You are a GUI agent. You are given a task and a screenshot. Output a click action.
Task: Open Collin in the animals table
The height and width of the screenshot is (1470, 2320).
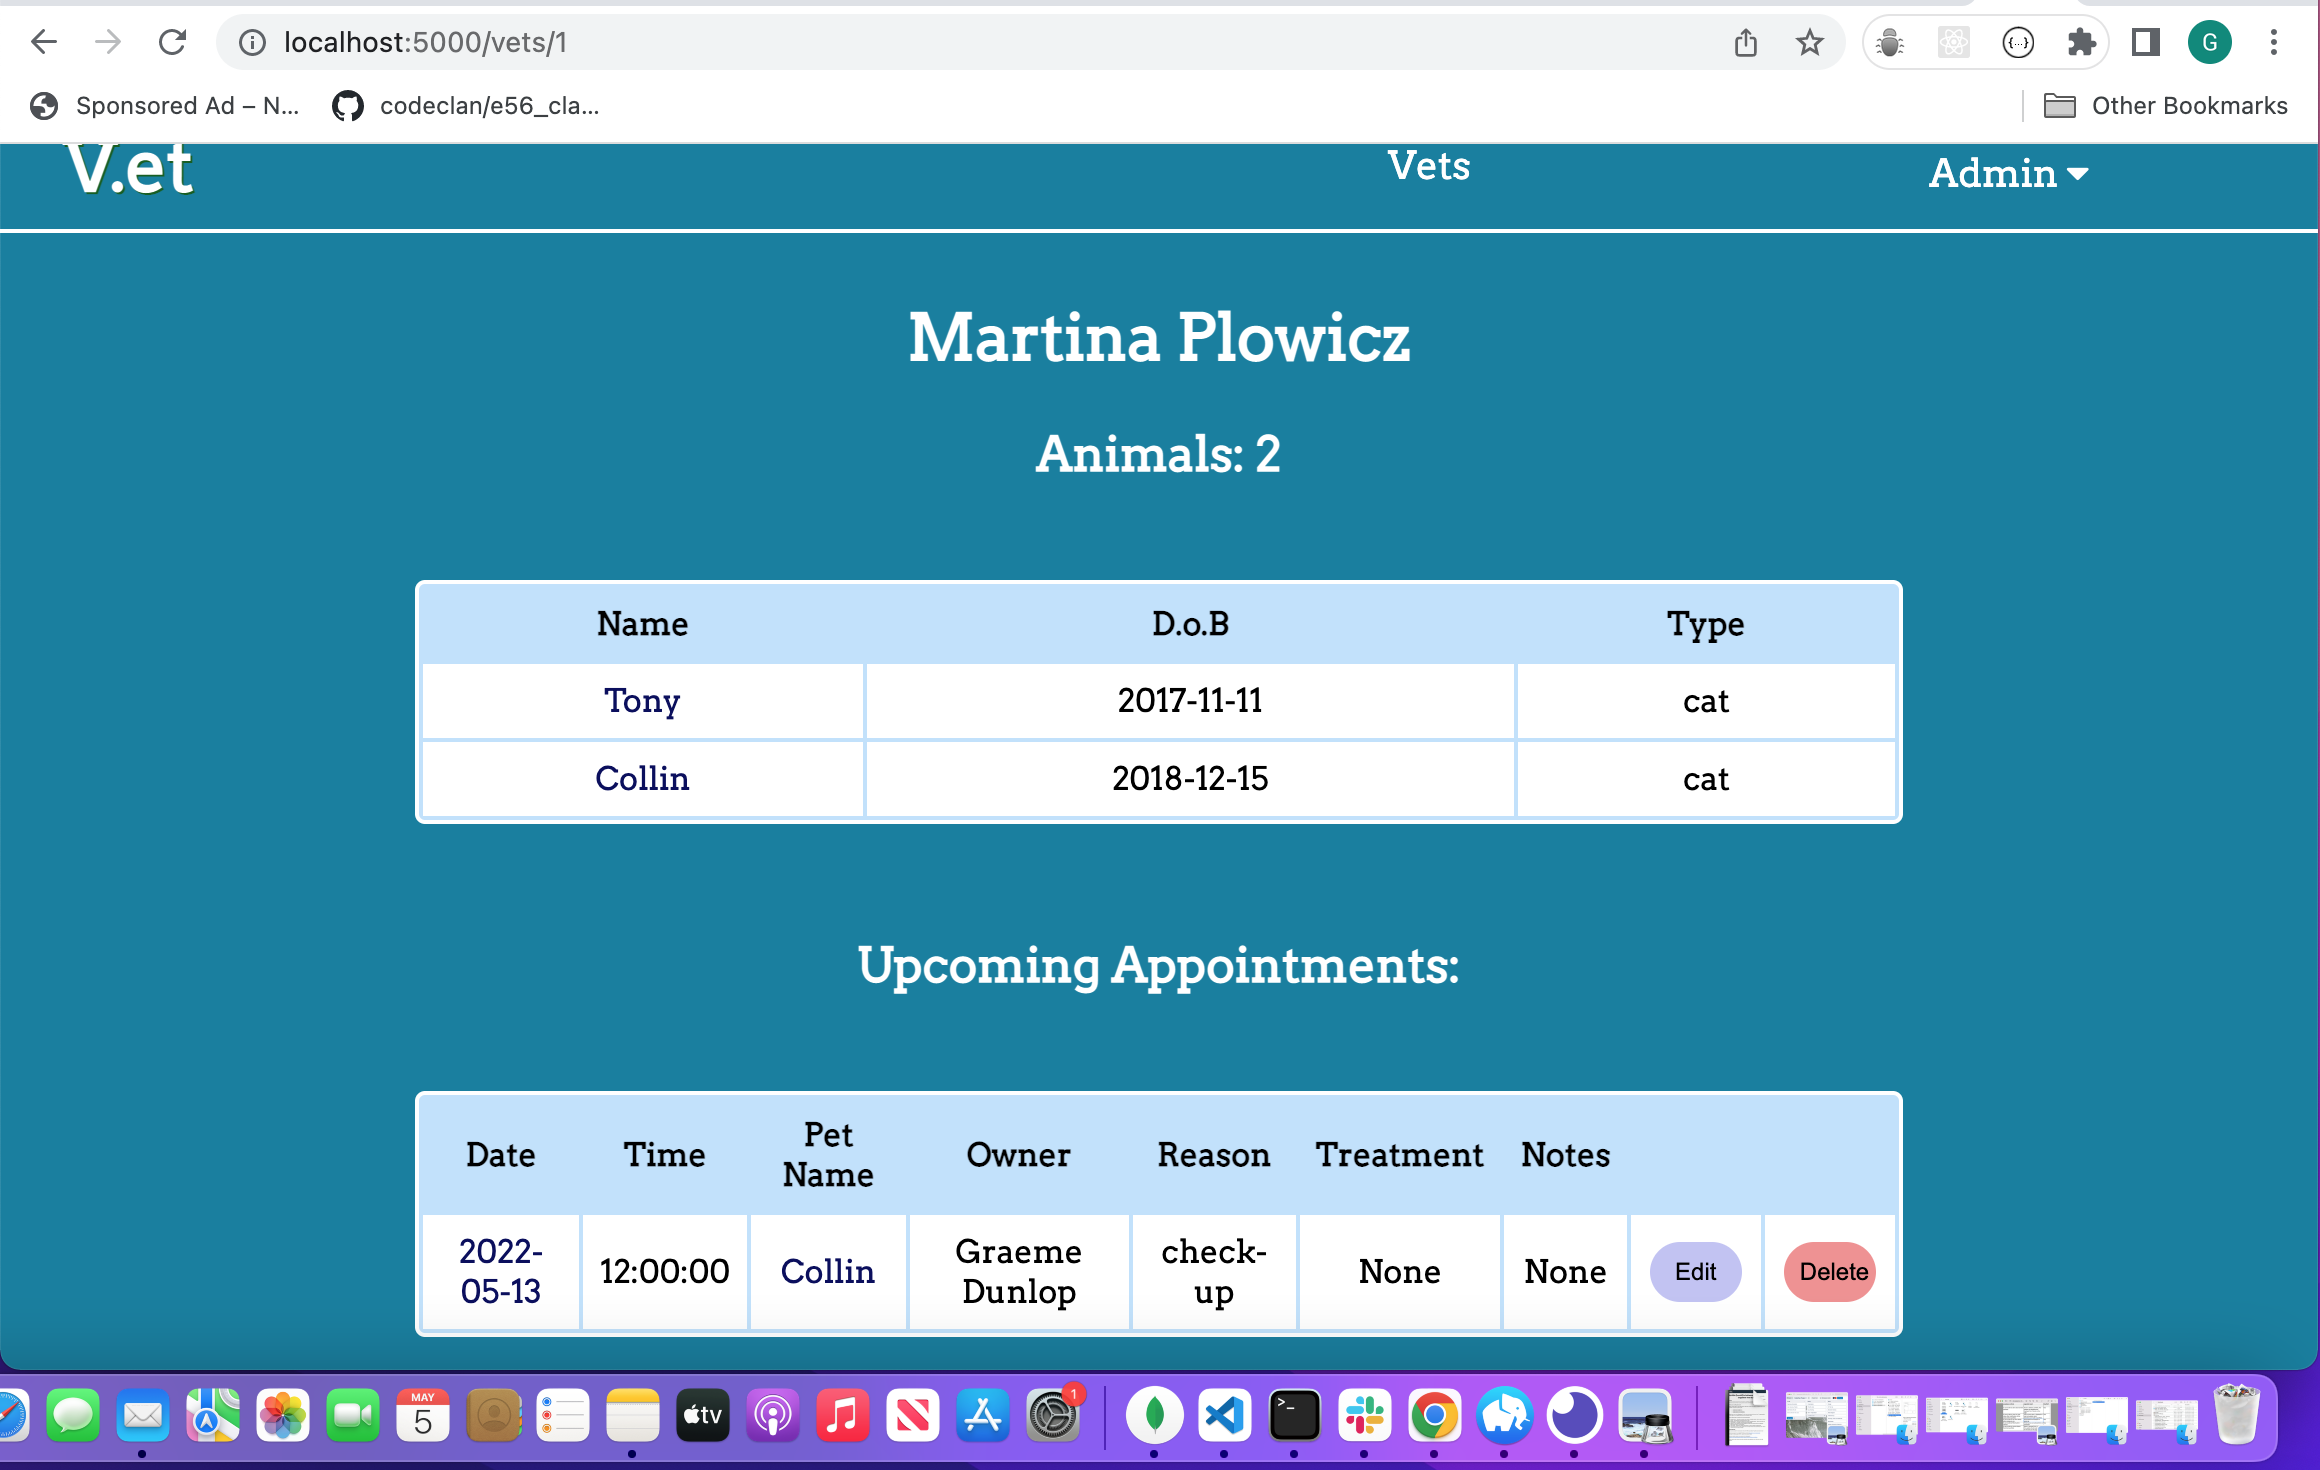642,778
